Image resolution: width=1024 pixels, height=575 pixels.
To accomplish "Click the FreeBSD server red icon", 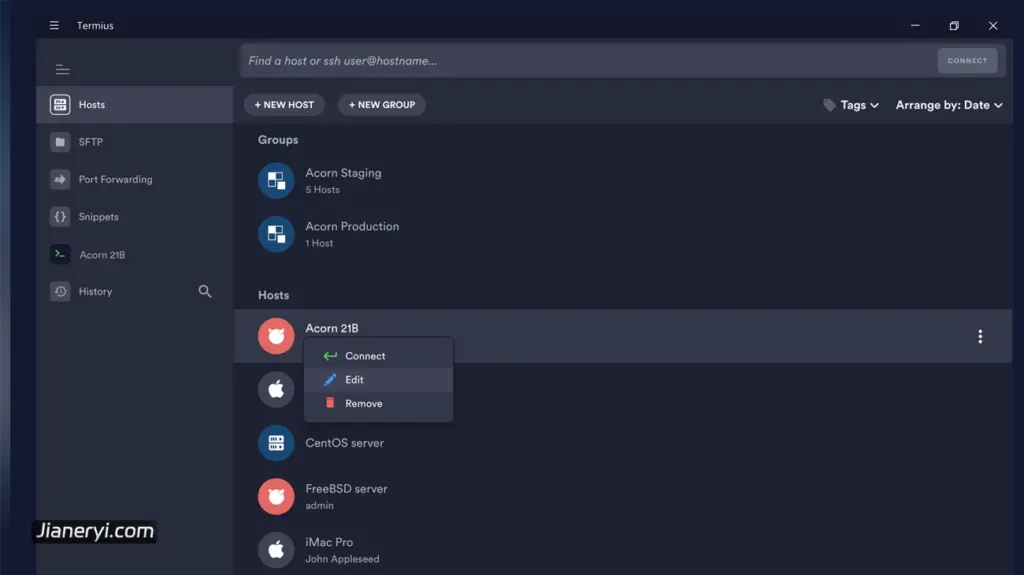I will 276,497.
